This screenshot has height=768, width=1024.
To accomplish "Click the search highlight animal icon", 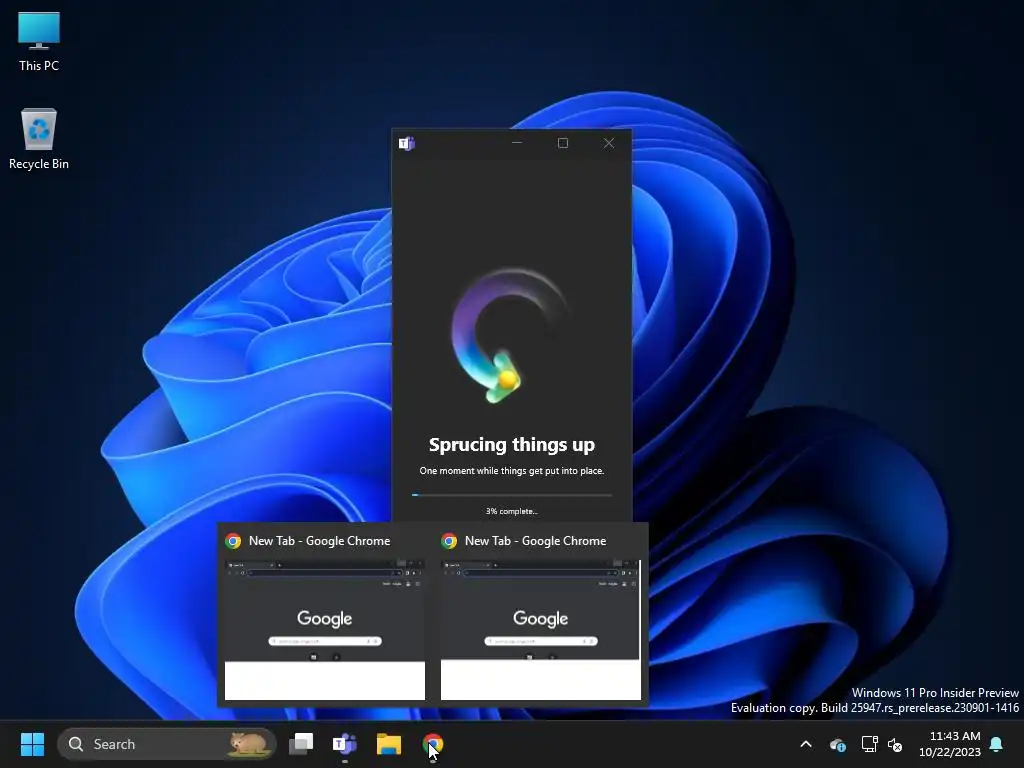I will tap(248, 744).
